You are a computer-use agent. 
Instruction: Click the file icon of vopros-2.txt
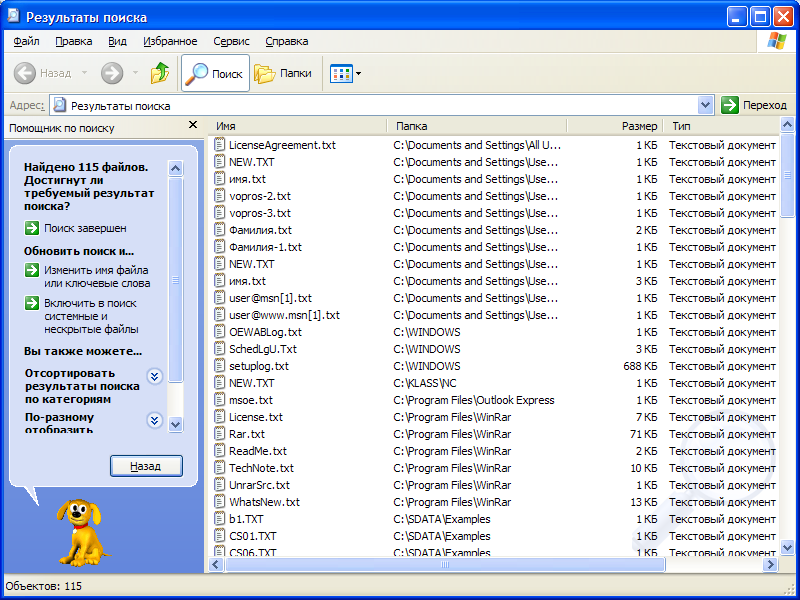click(x=219, y=196)
